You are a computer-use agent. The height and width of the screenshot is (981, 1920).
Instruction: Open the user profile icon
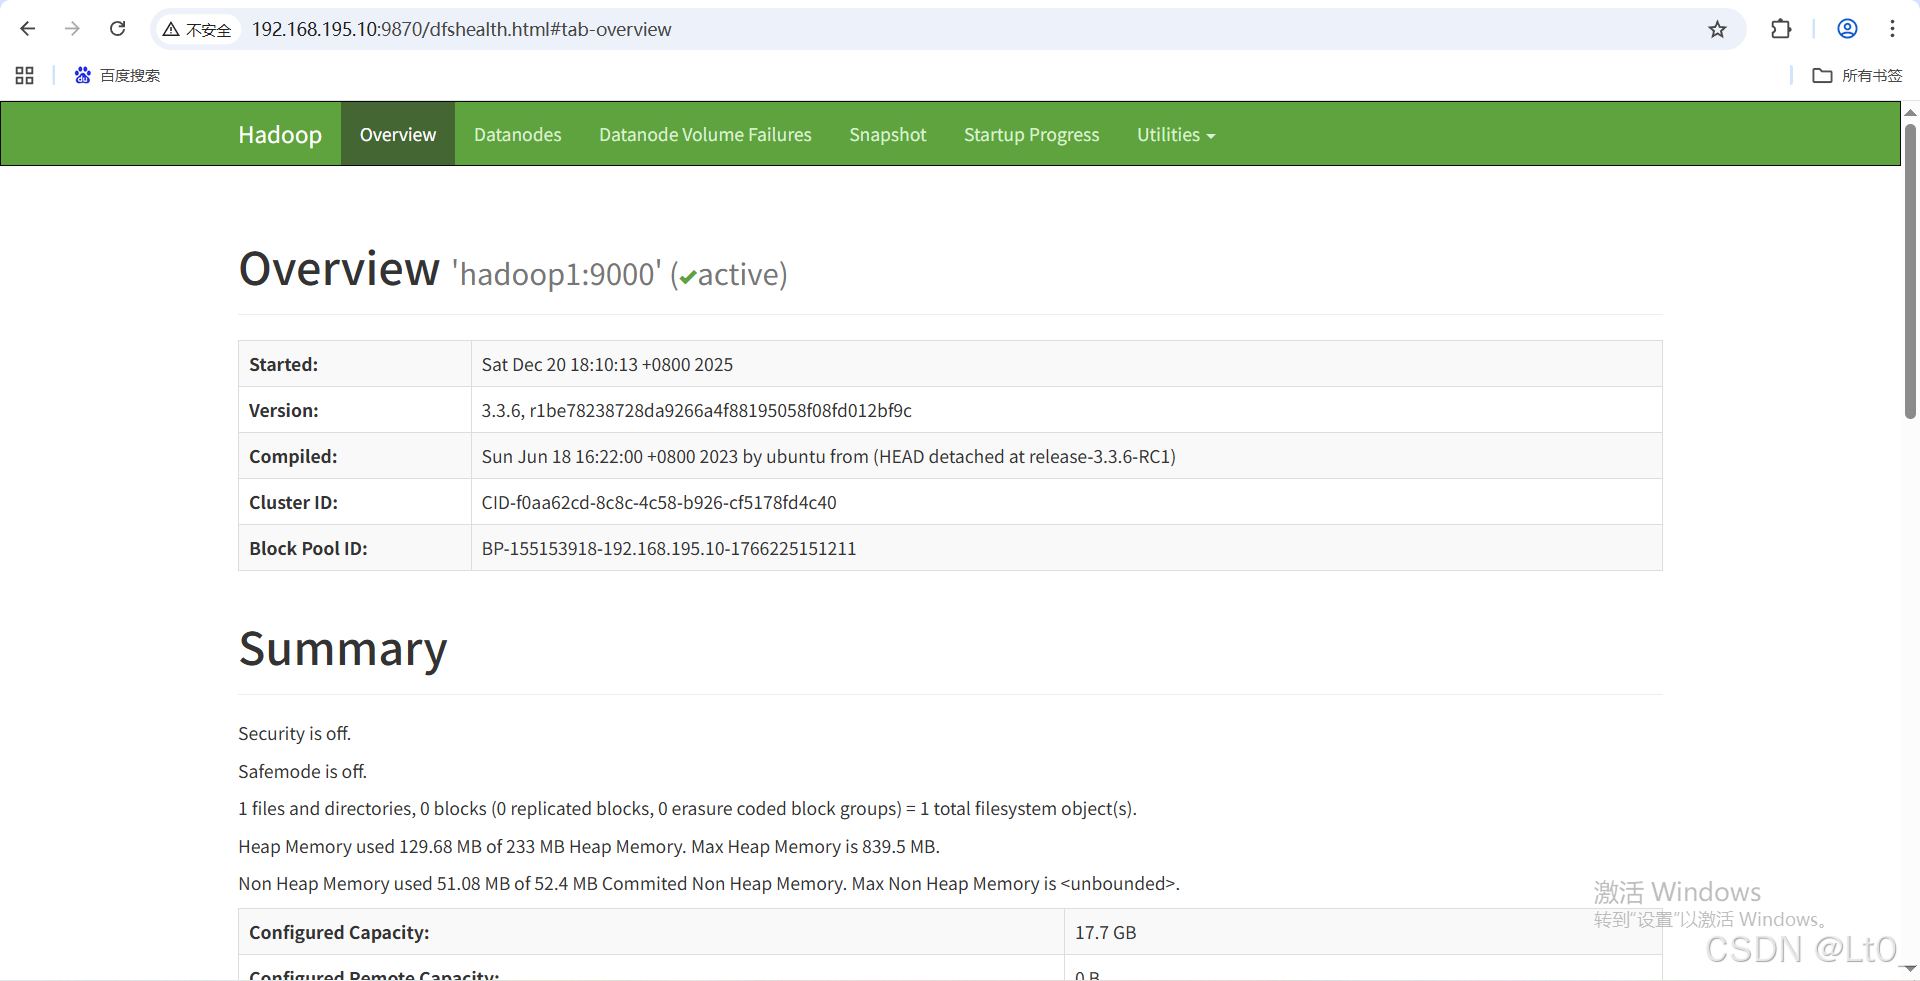(x=1847, y=29)
